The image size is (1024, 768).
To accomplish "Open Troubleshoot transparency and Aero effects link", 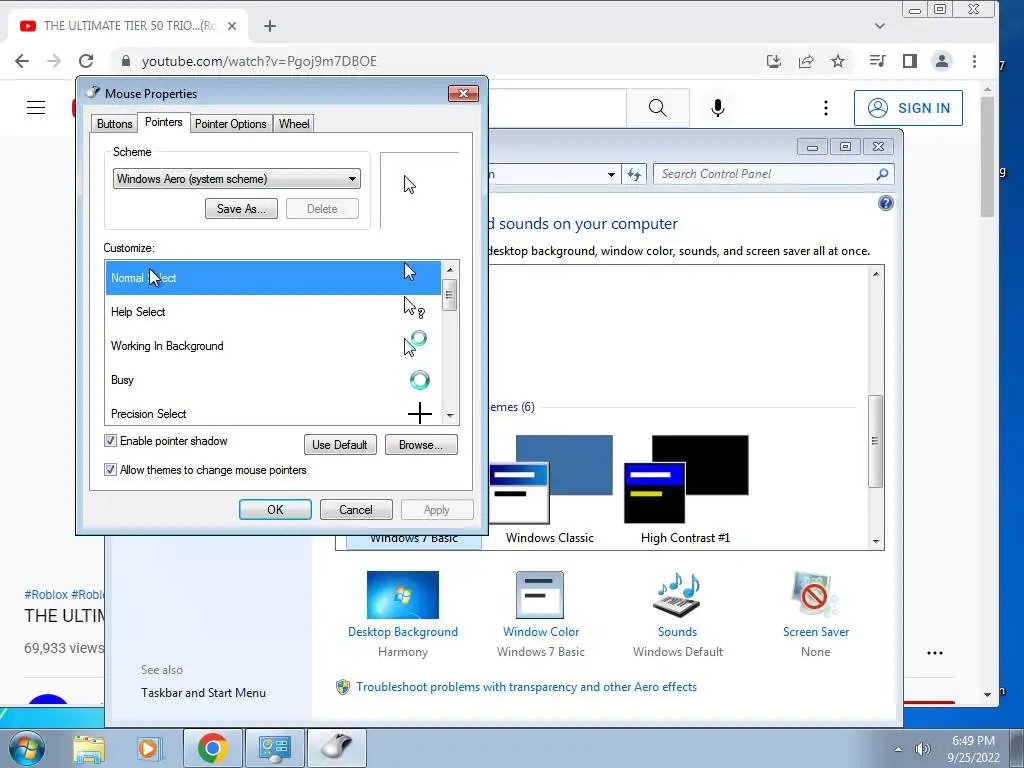I will (x=526, y=687).
